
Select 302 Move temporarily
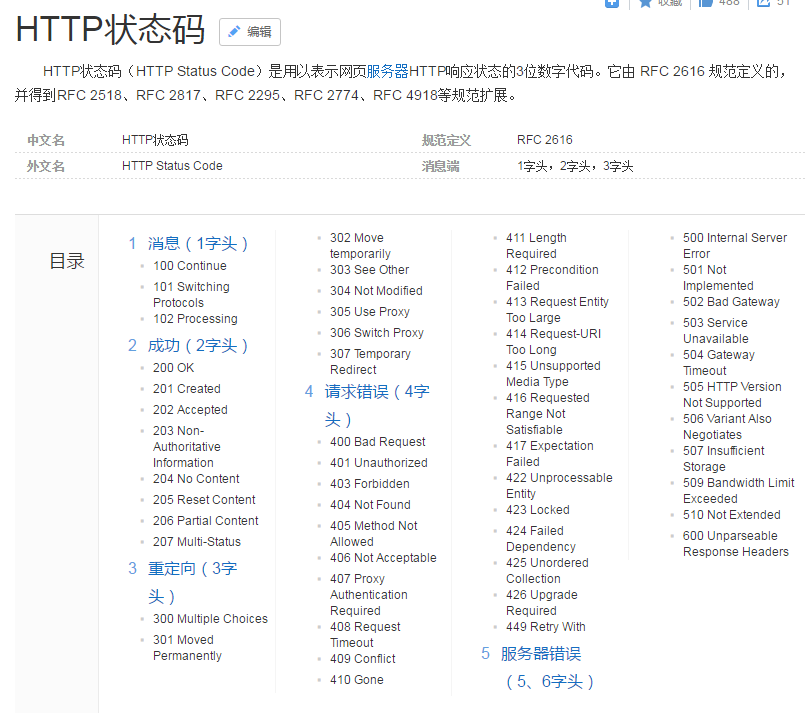pos(360,246)
